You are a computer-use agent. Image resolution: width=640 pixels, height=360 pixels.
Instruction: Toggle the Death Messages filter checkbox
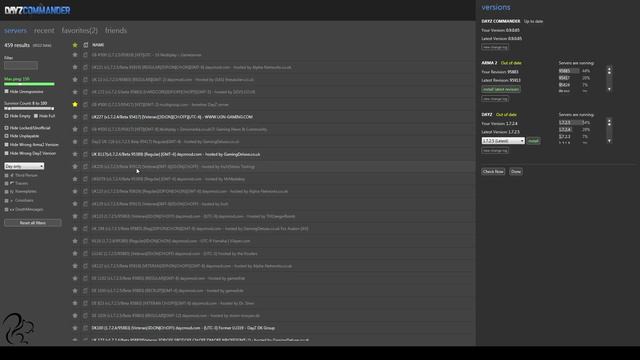pyautogui.click(x=7, y=209)
